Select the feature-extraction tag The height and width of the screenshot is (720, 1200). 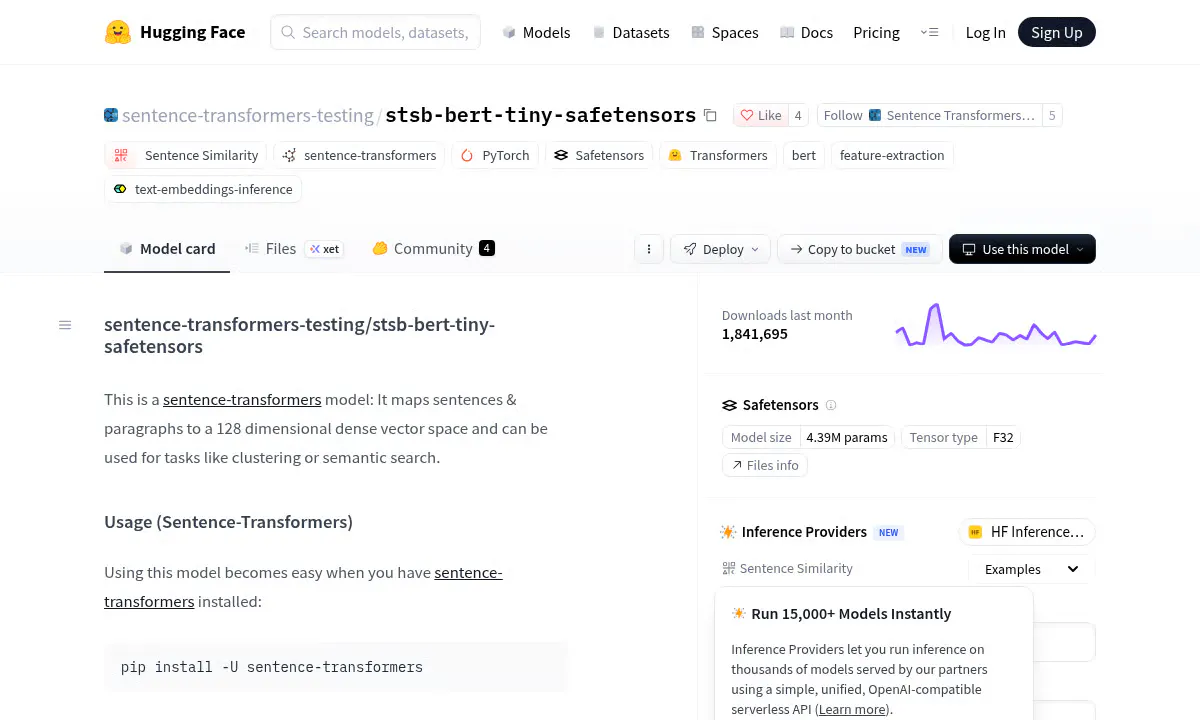[x=892, y=155]
